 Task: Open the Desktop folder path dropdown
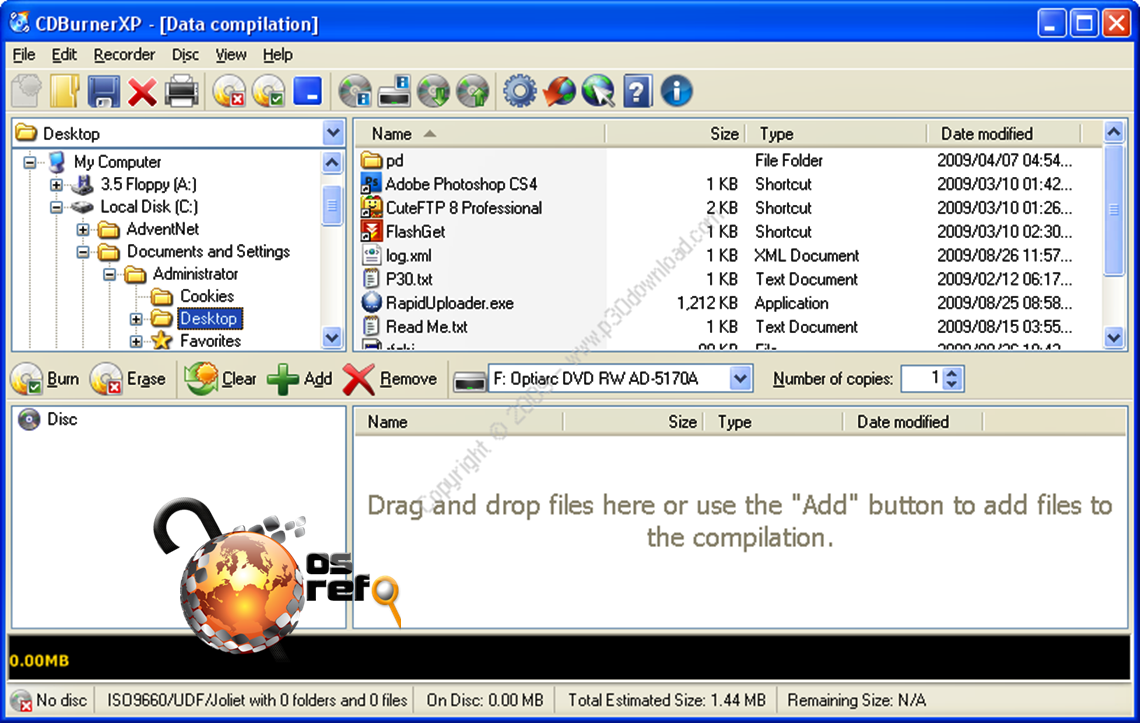point(333,133)
